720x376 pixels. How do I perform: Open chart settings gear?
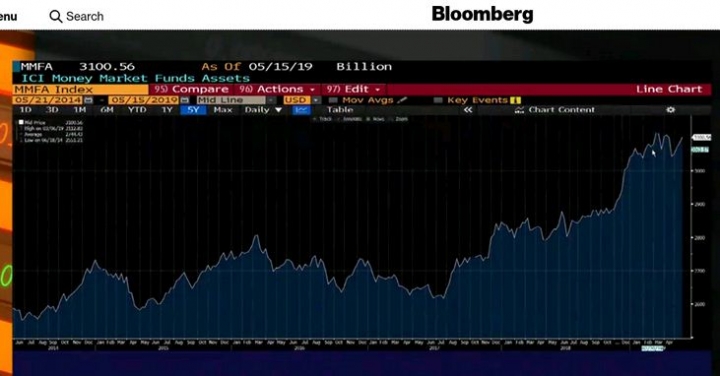(x=670, y=110)
